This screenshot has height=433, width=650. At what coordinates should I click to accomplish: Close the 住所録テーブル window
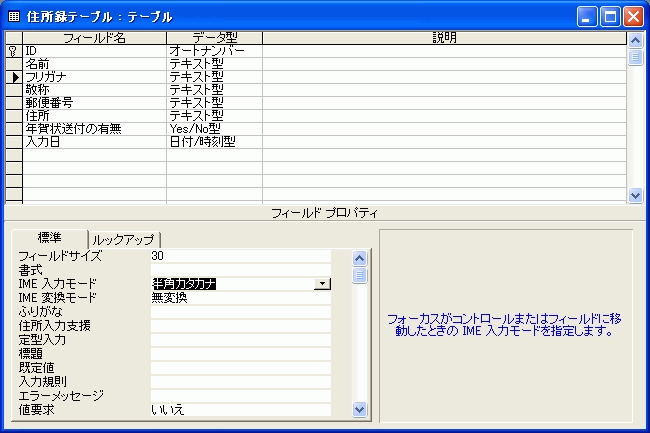pyautogui.click(x=633, y=17)
